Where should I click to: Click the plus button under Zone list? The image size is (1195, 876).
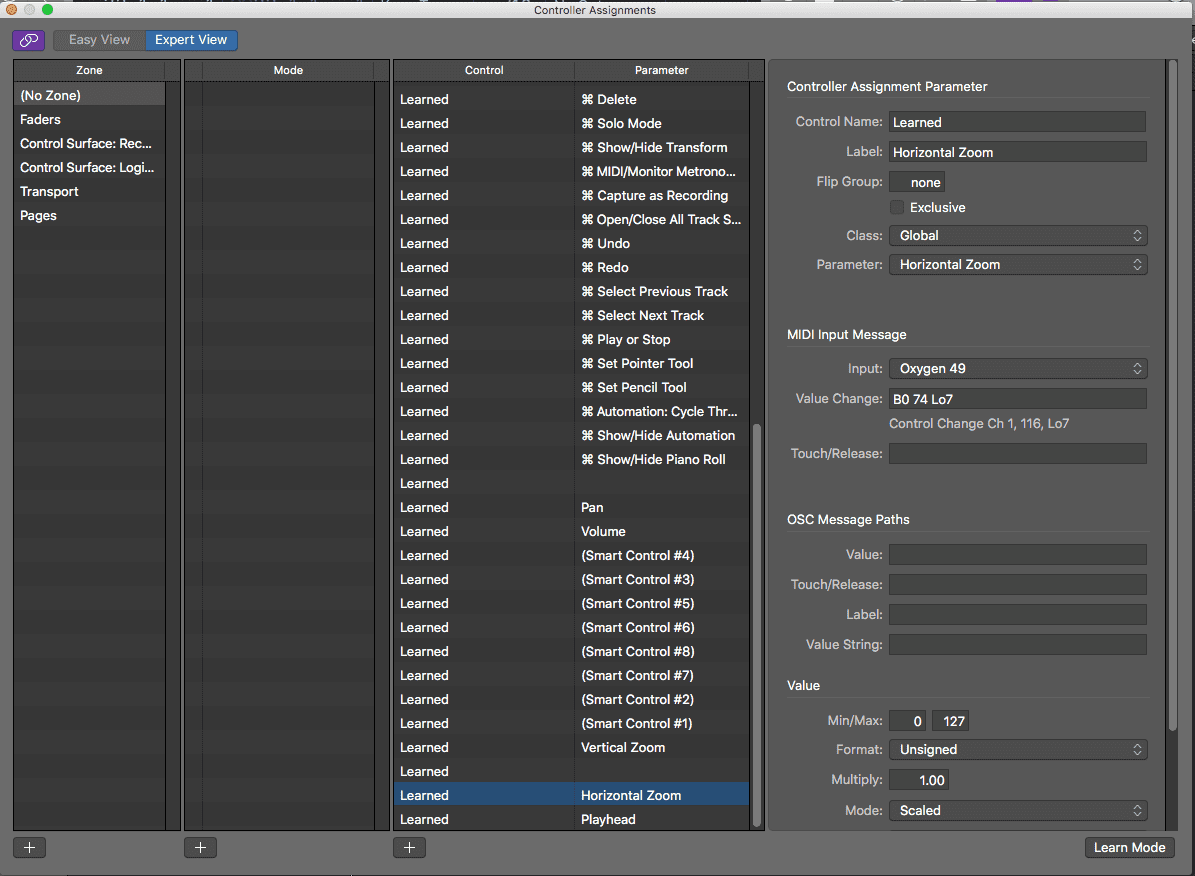[x=29, y=847]
